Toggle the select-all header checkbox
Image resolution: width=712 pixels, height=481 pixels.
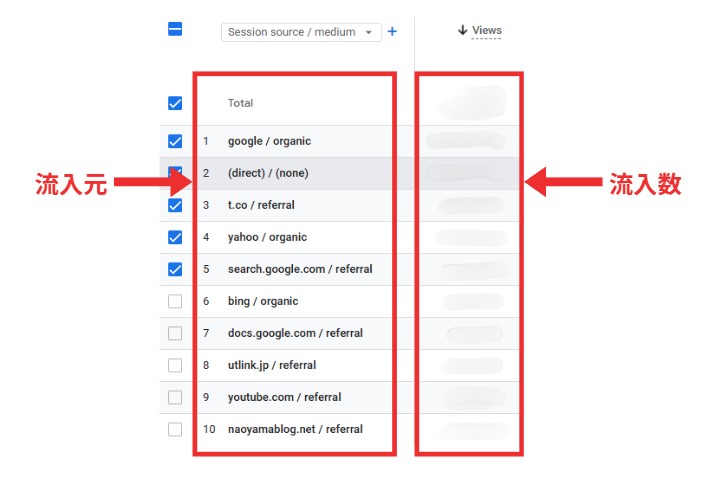point(175,30)
